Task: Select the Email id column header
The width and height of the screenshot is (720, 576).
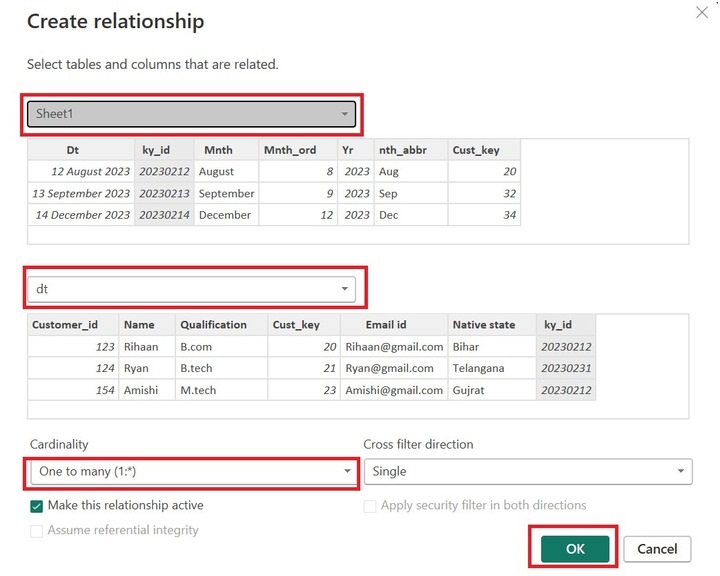Action: (x=385, y=325)
